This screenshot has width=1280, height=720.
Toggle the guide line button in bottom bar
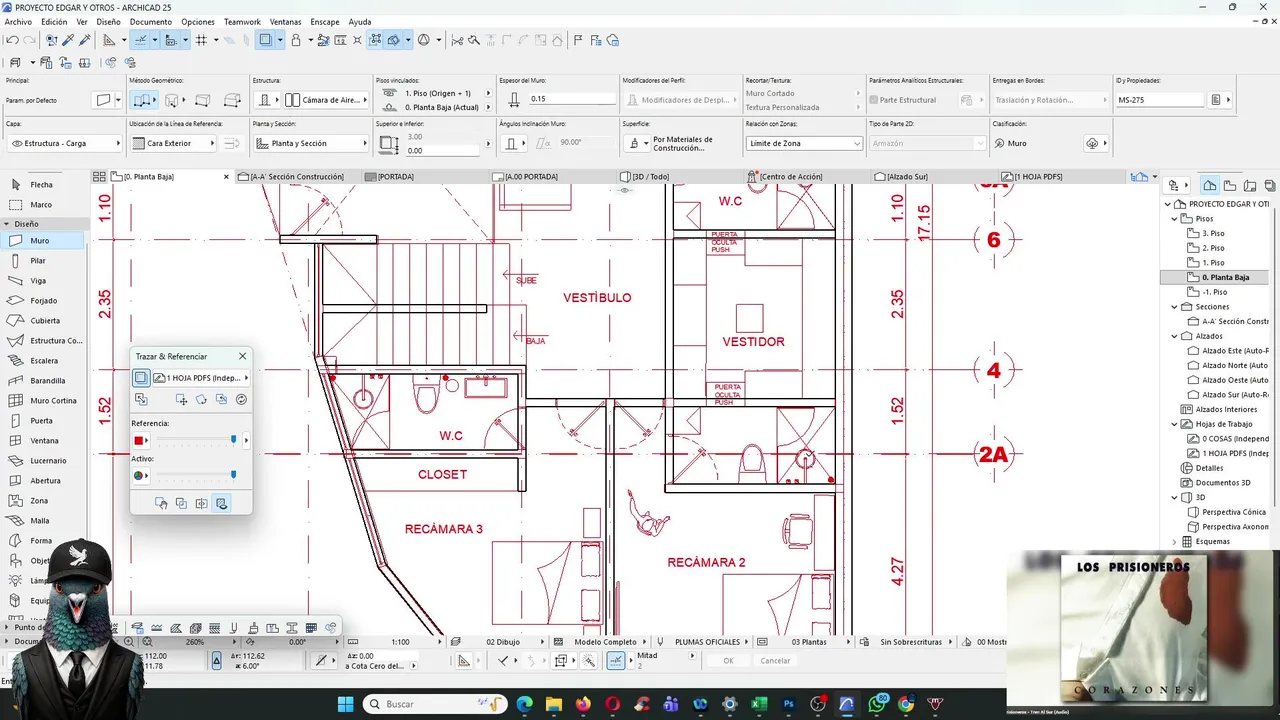pyautogui.click(x=617, y=661)
